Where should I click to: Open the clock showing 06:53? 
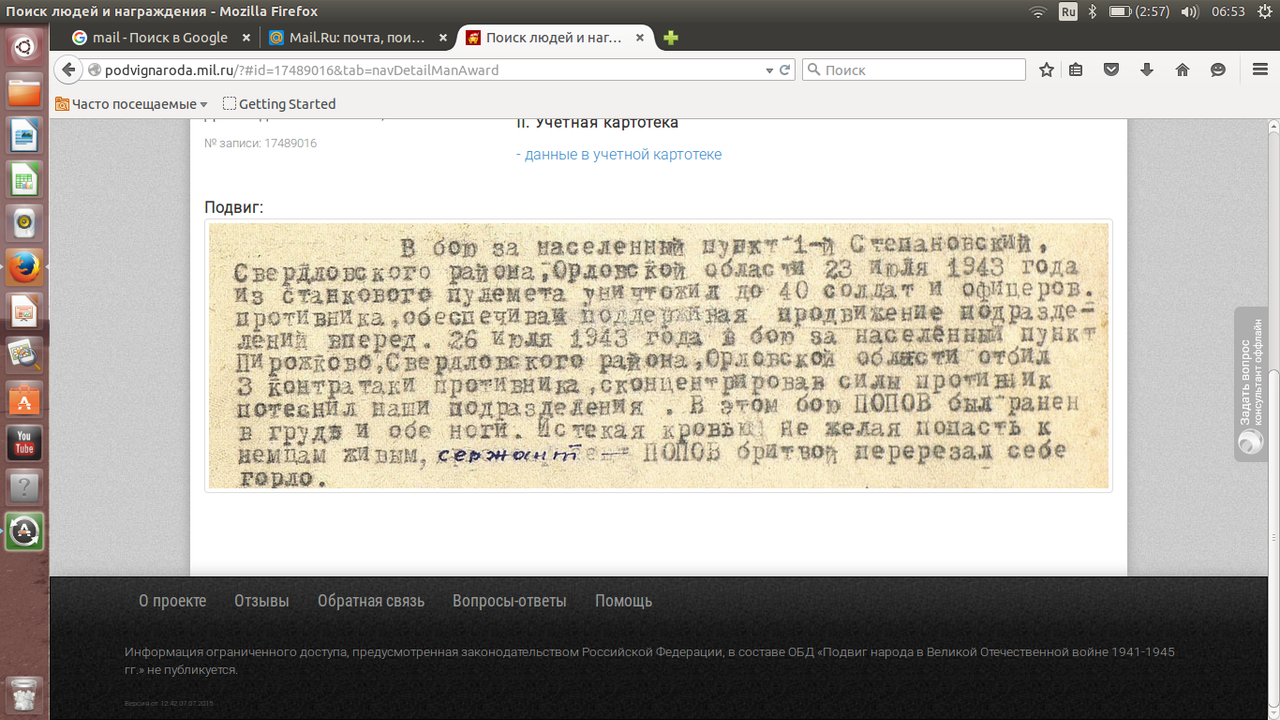click(1228, 12)
